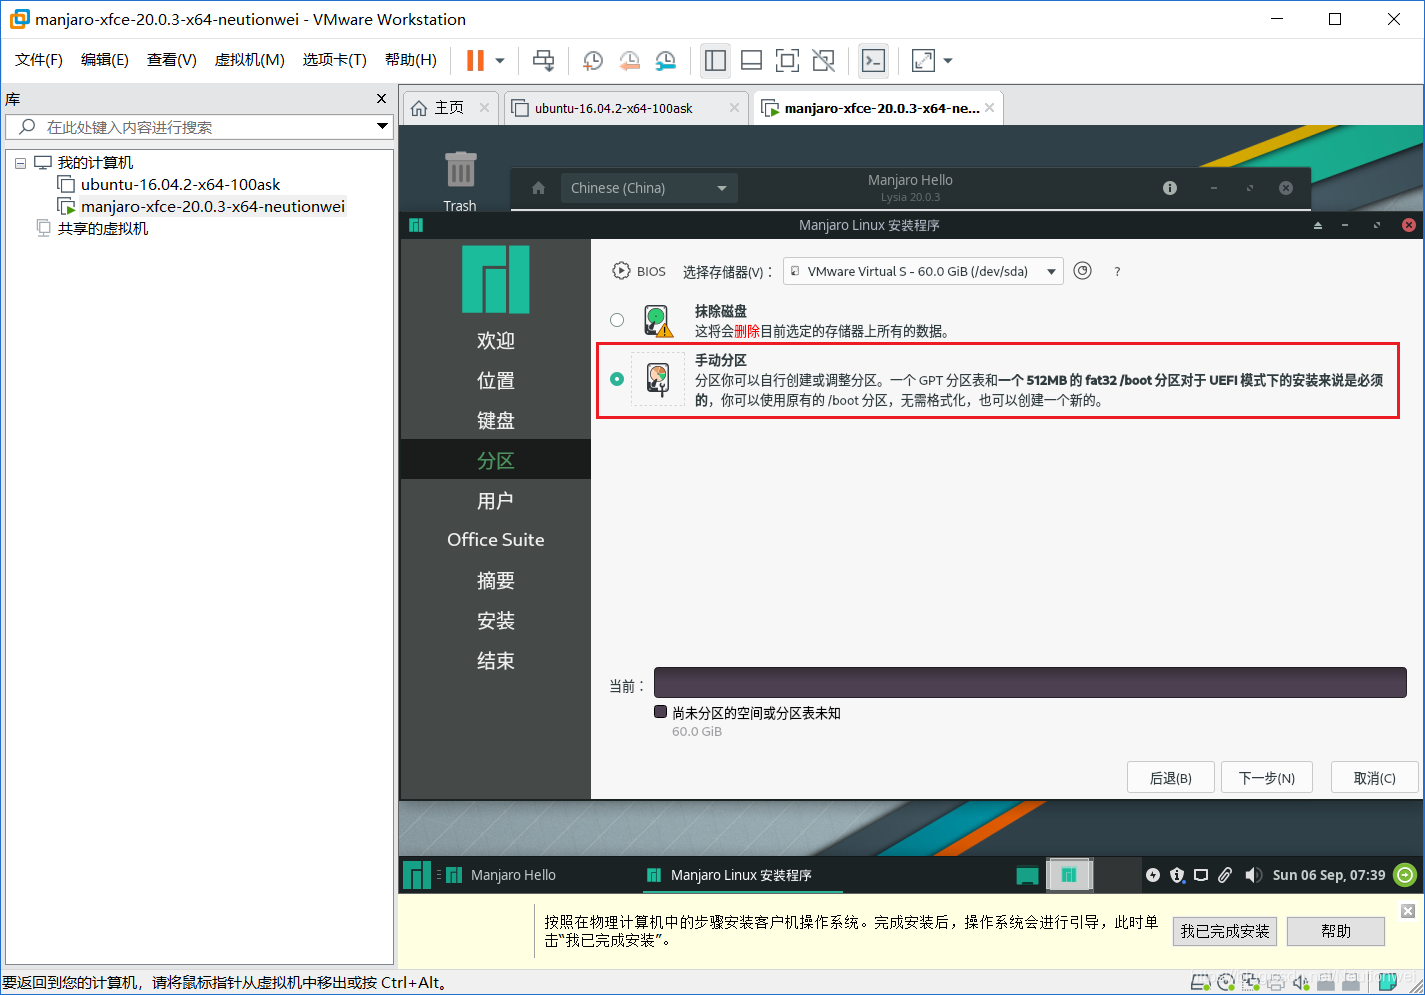Open the 编辑(E) menu
The width and height of the screenshot is (1425, 995).
click(105, 60)
